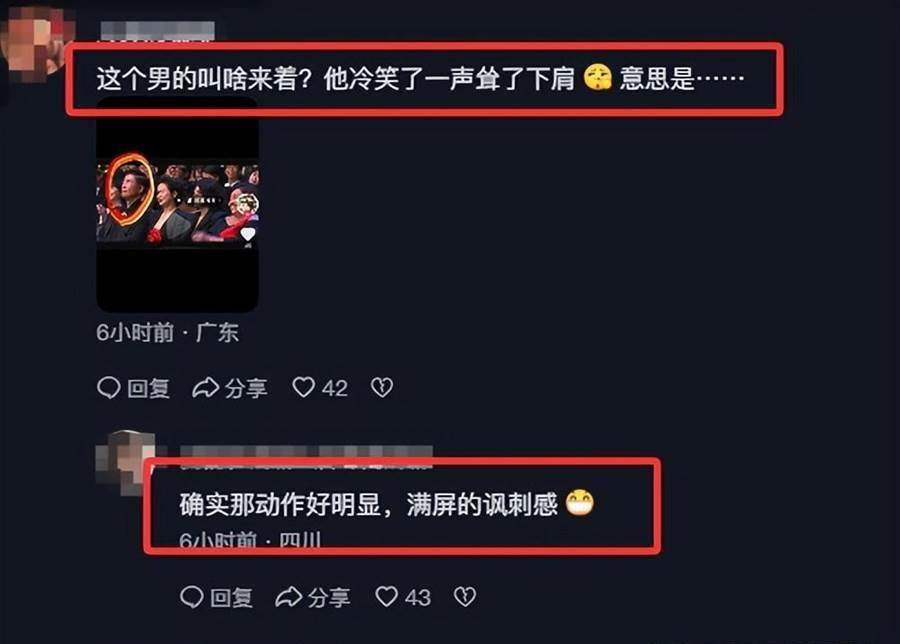The image size is (900, 644).
Task: Click the comment text starting with '这个男的叫啥来着'
Action: pyautogui.click(x=420, y=78)
